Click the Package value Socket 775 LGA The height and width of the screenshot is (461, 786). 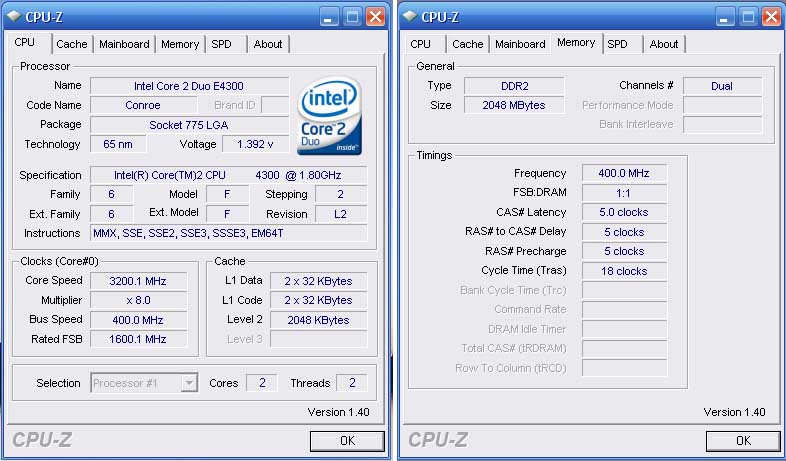tap(189, 125)
